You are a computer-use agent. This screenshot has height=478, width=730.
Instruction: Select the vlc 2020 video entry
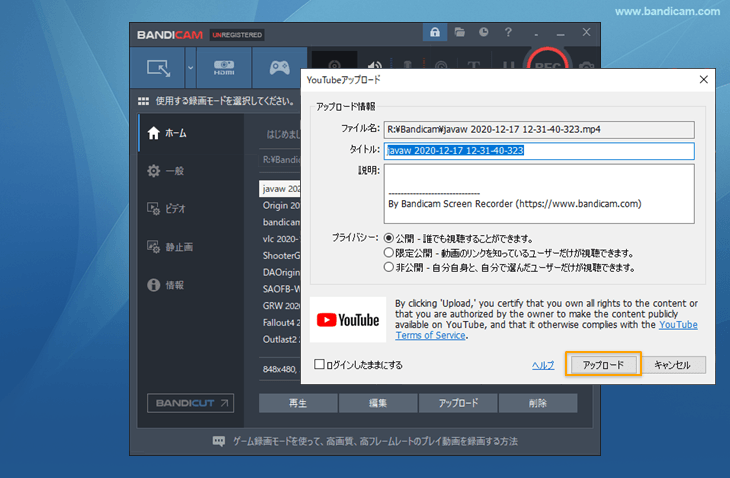[x=280, y=239]
